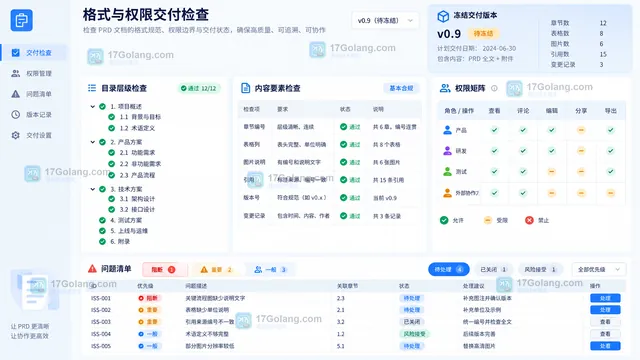
Task: Select the 1.1 背景与目标 tree item
Action: (140, 117)
